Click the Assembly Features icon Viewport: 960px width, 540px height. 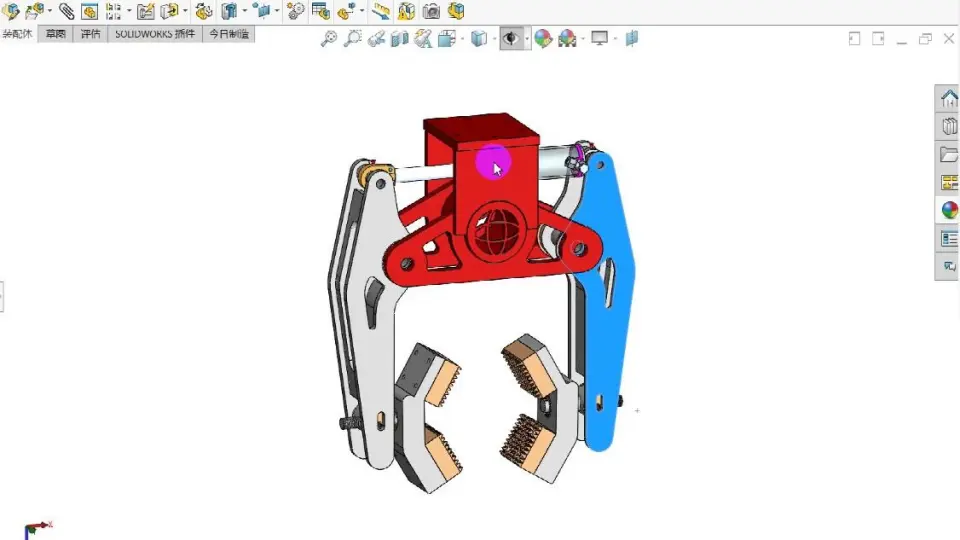pyautogui.click(x=229, y=10)
